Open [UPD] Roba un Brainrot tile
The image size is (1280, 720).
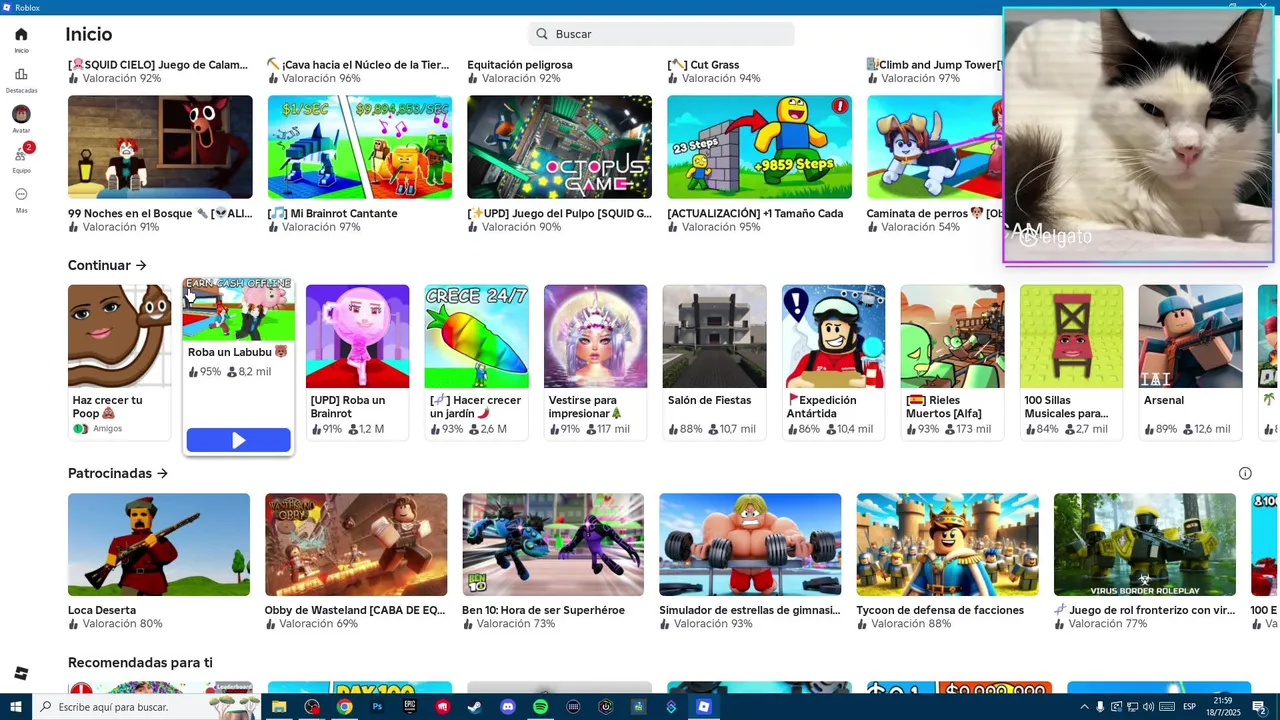click(357, 362)
